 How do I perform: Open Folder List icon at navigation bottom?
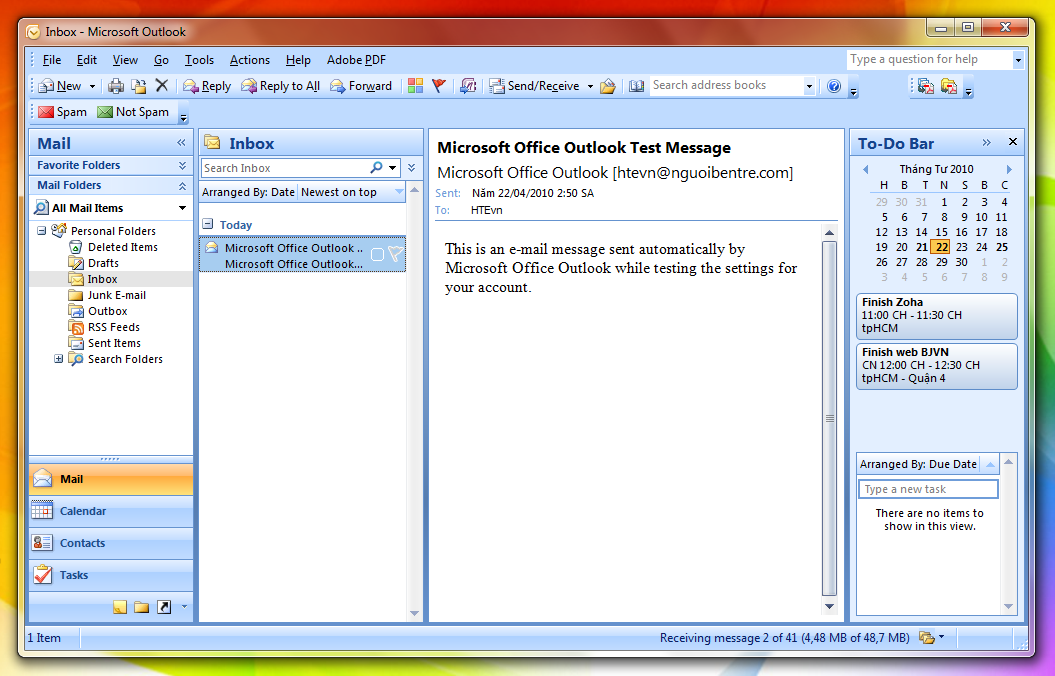pos(141,607)
